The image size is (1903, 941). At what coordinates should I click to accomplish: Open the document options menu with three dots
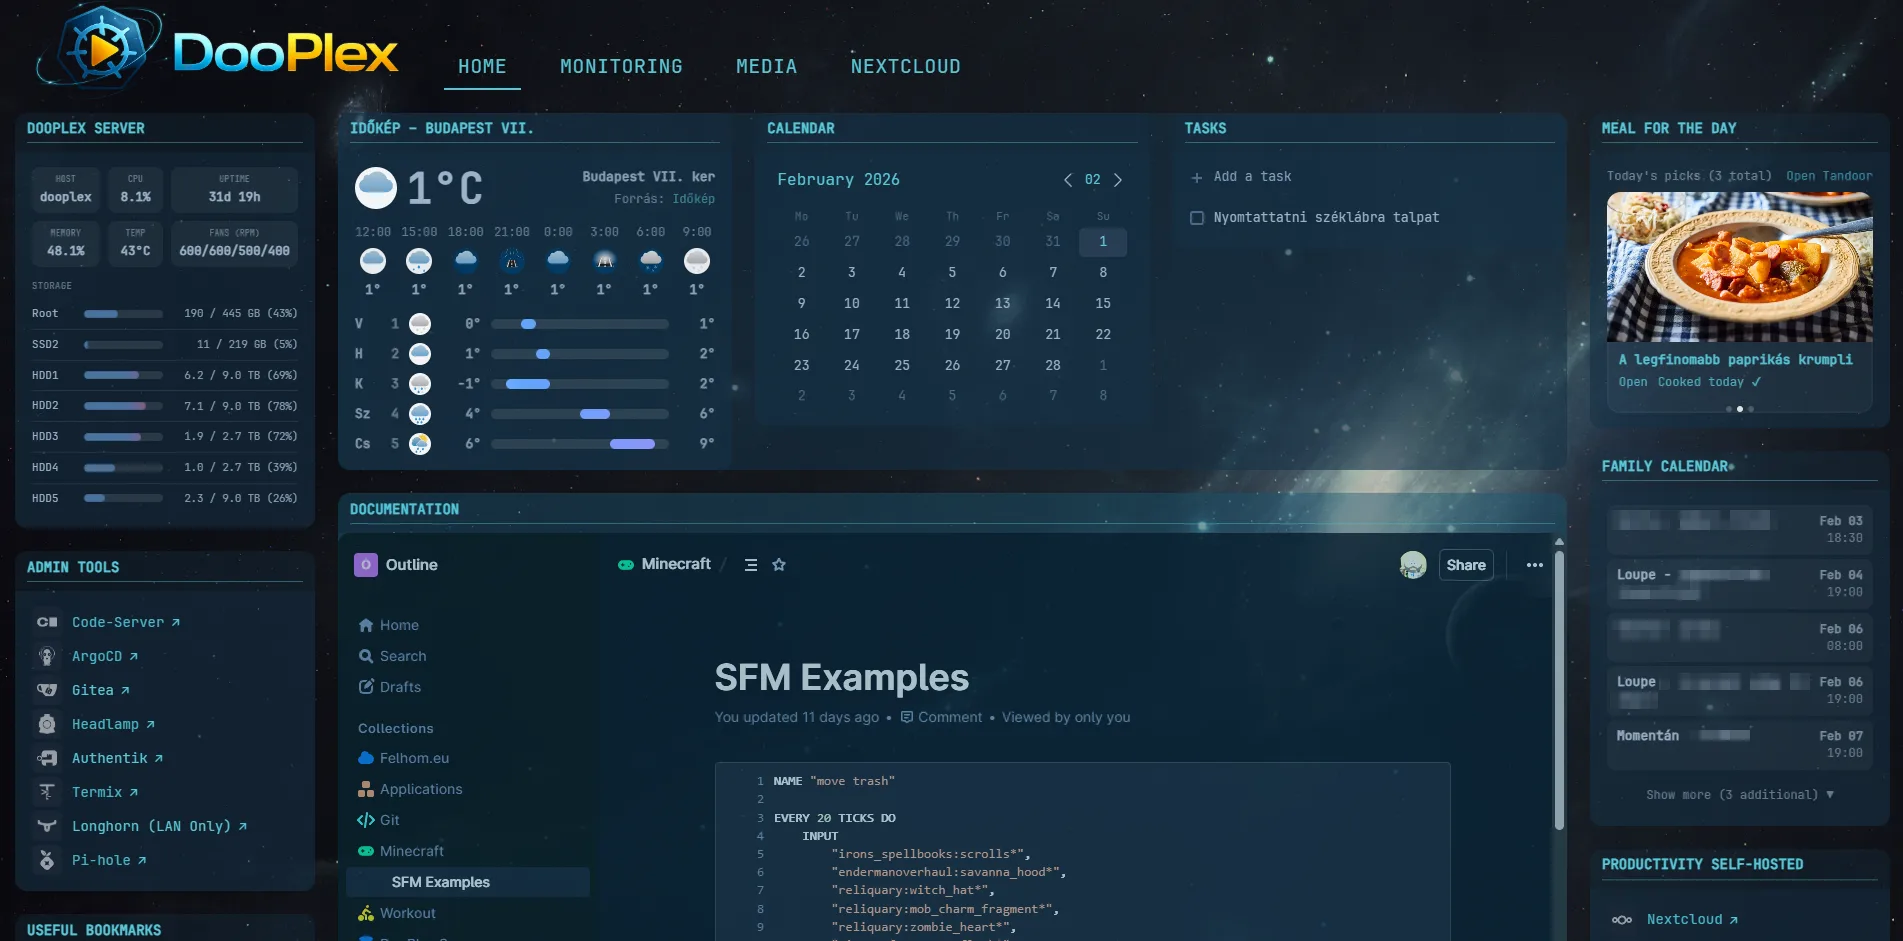(1535, 564)
